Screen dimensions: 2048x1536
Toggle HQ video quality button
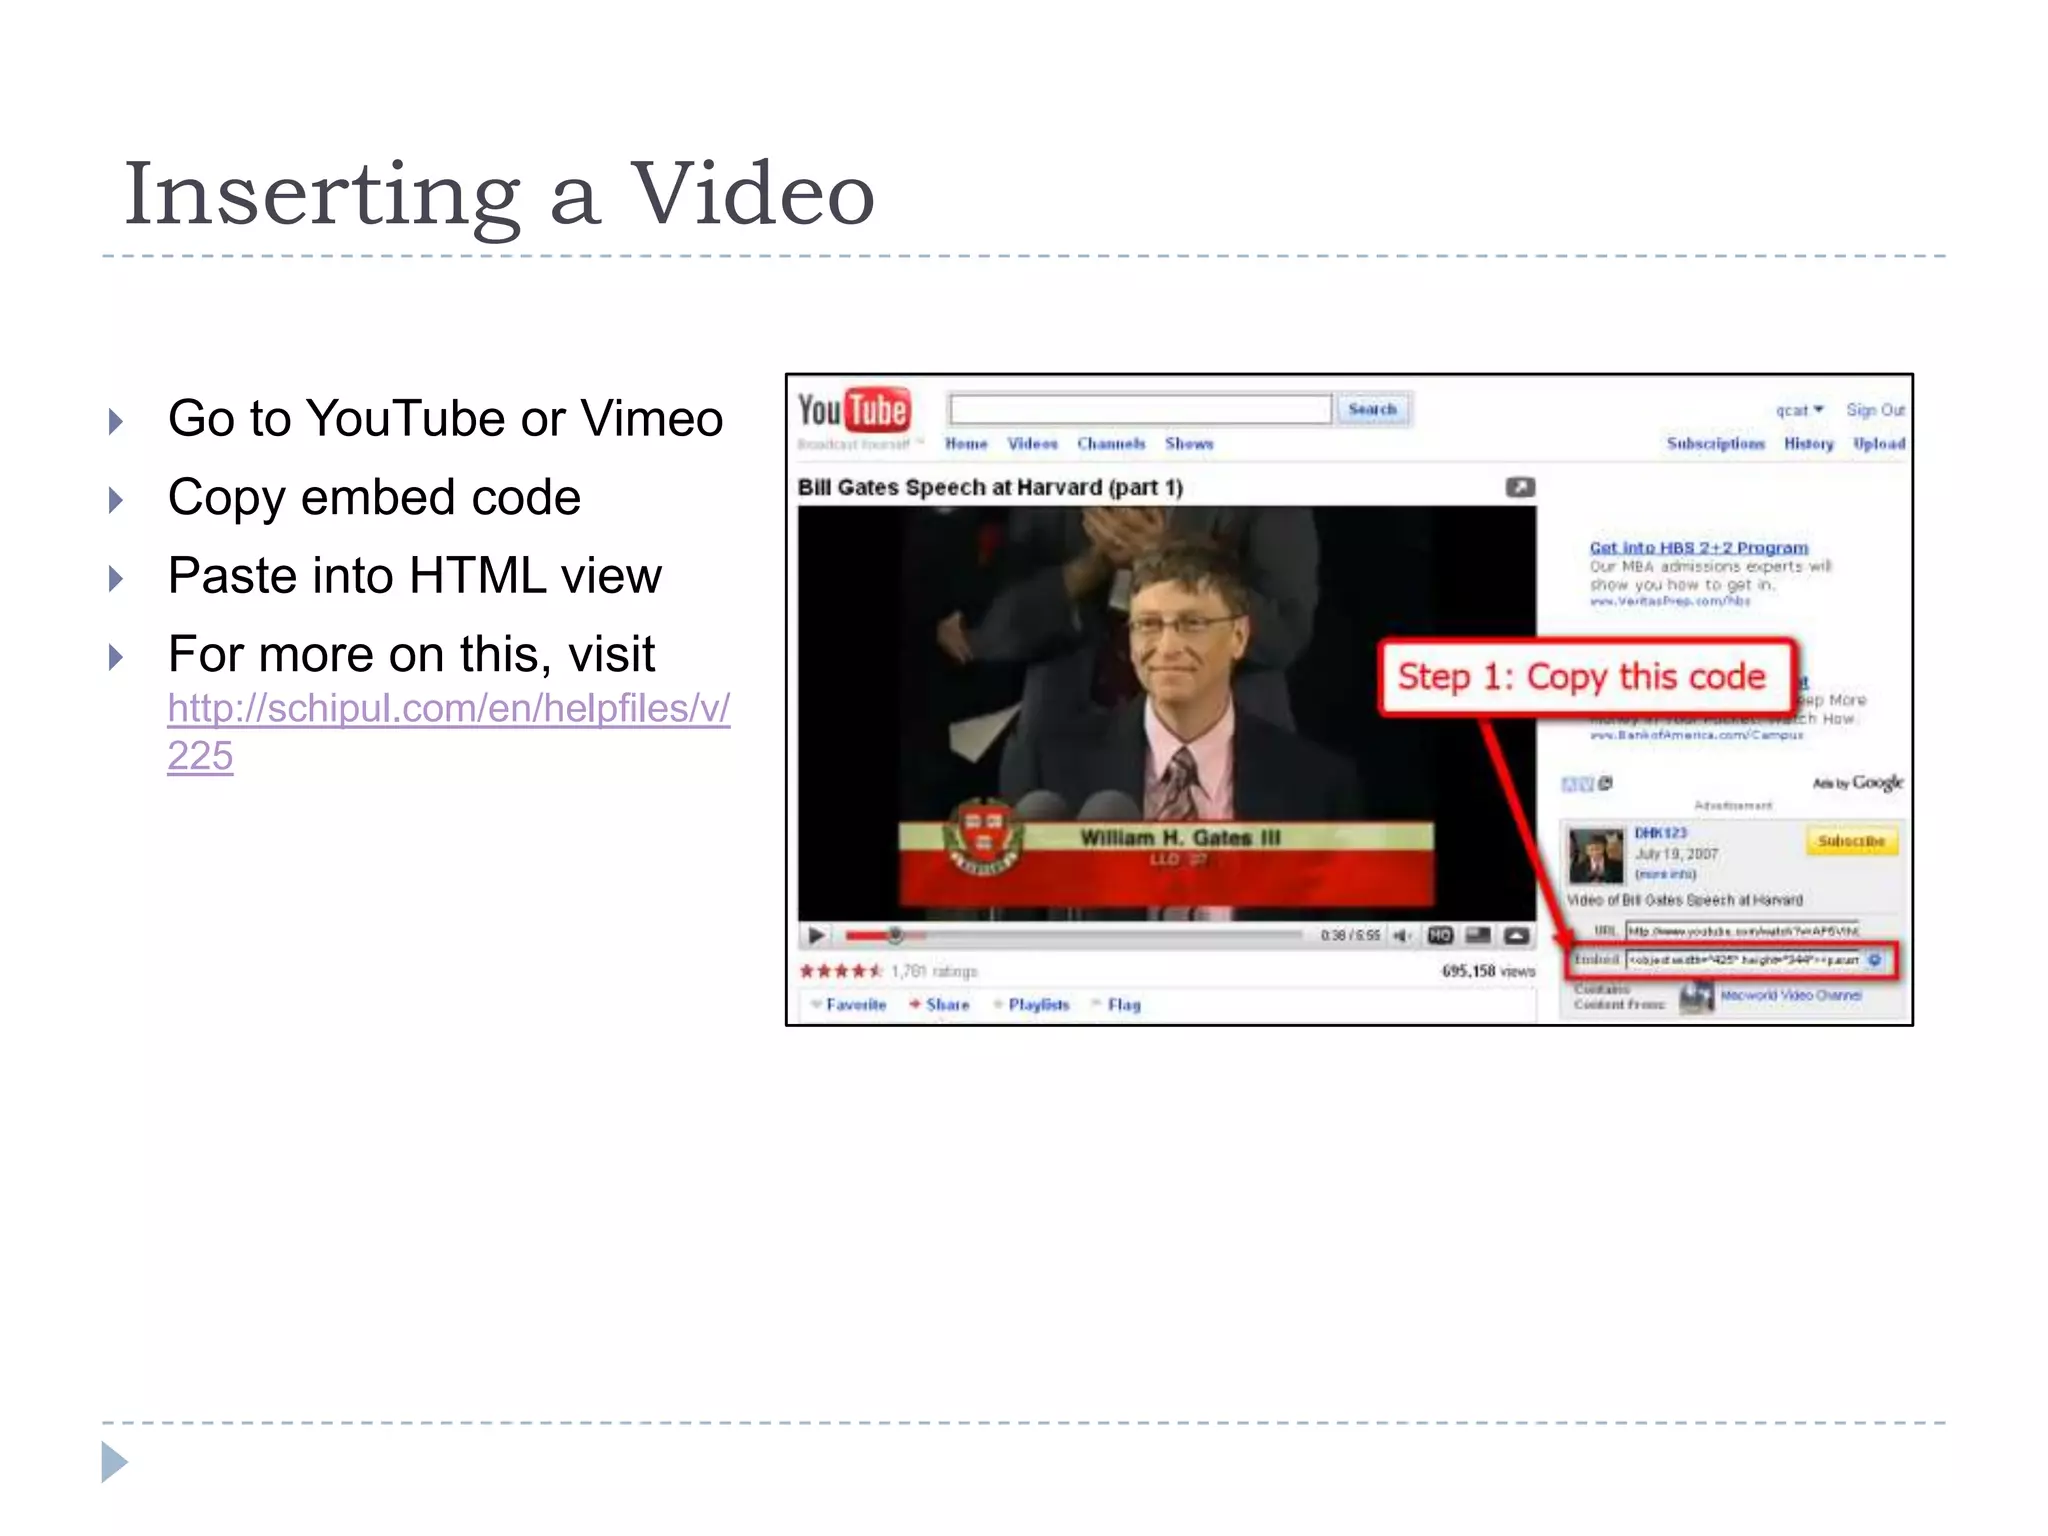[1440, 935]
